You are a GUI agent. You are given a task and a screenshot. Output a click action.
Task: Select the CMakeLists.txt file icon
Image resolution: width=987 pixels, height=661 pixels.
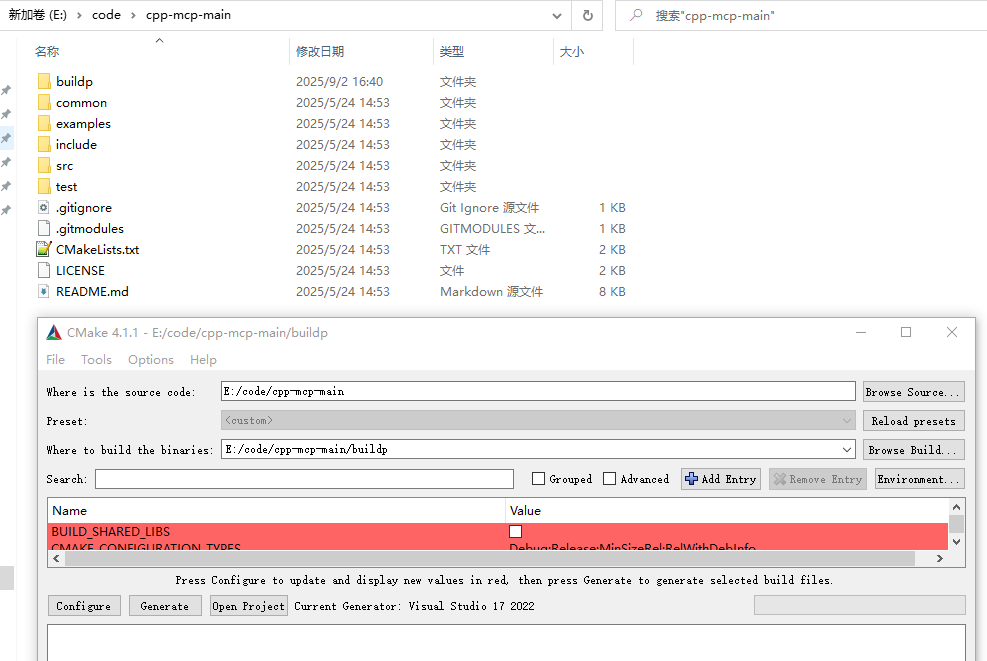[x=43, y=249]
